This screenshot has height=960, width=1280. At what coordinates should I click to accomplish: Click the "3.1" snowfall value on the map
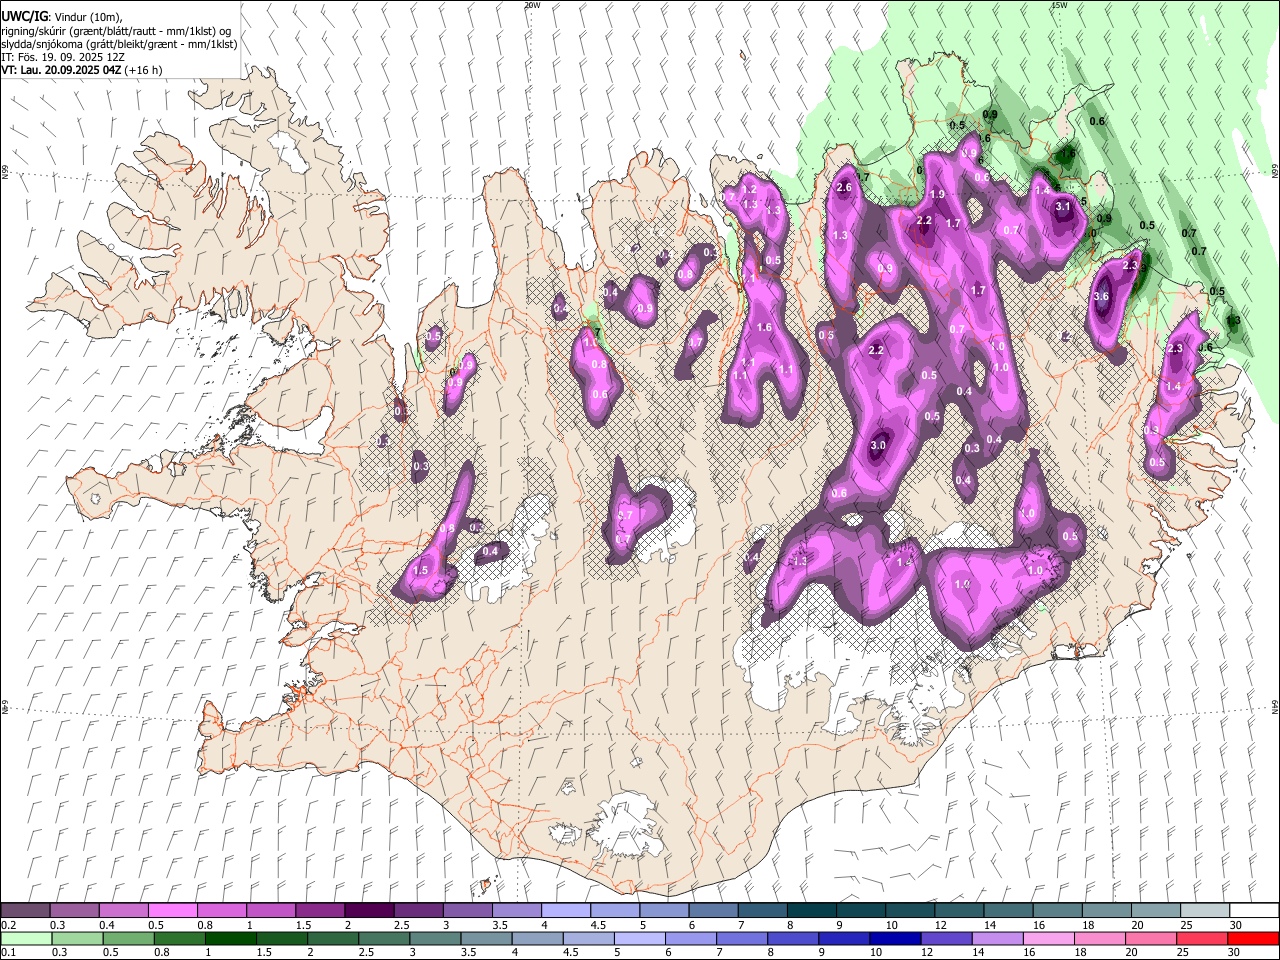(1063, 207)
